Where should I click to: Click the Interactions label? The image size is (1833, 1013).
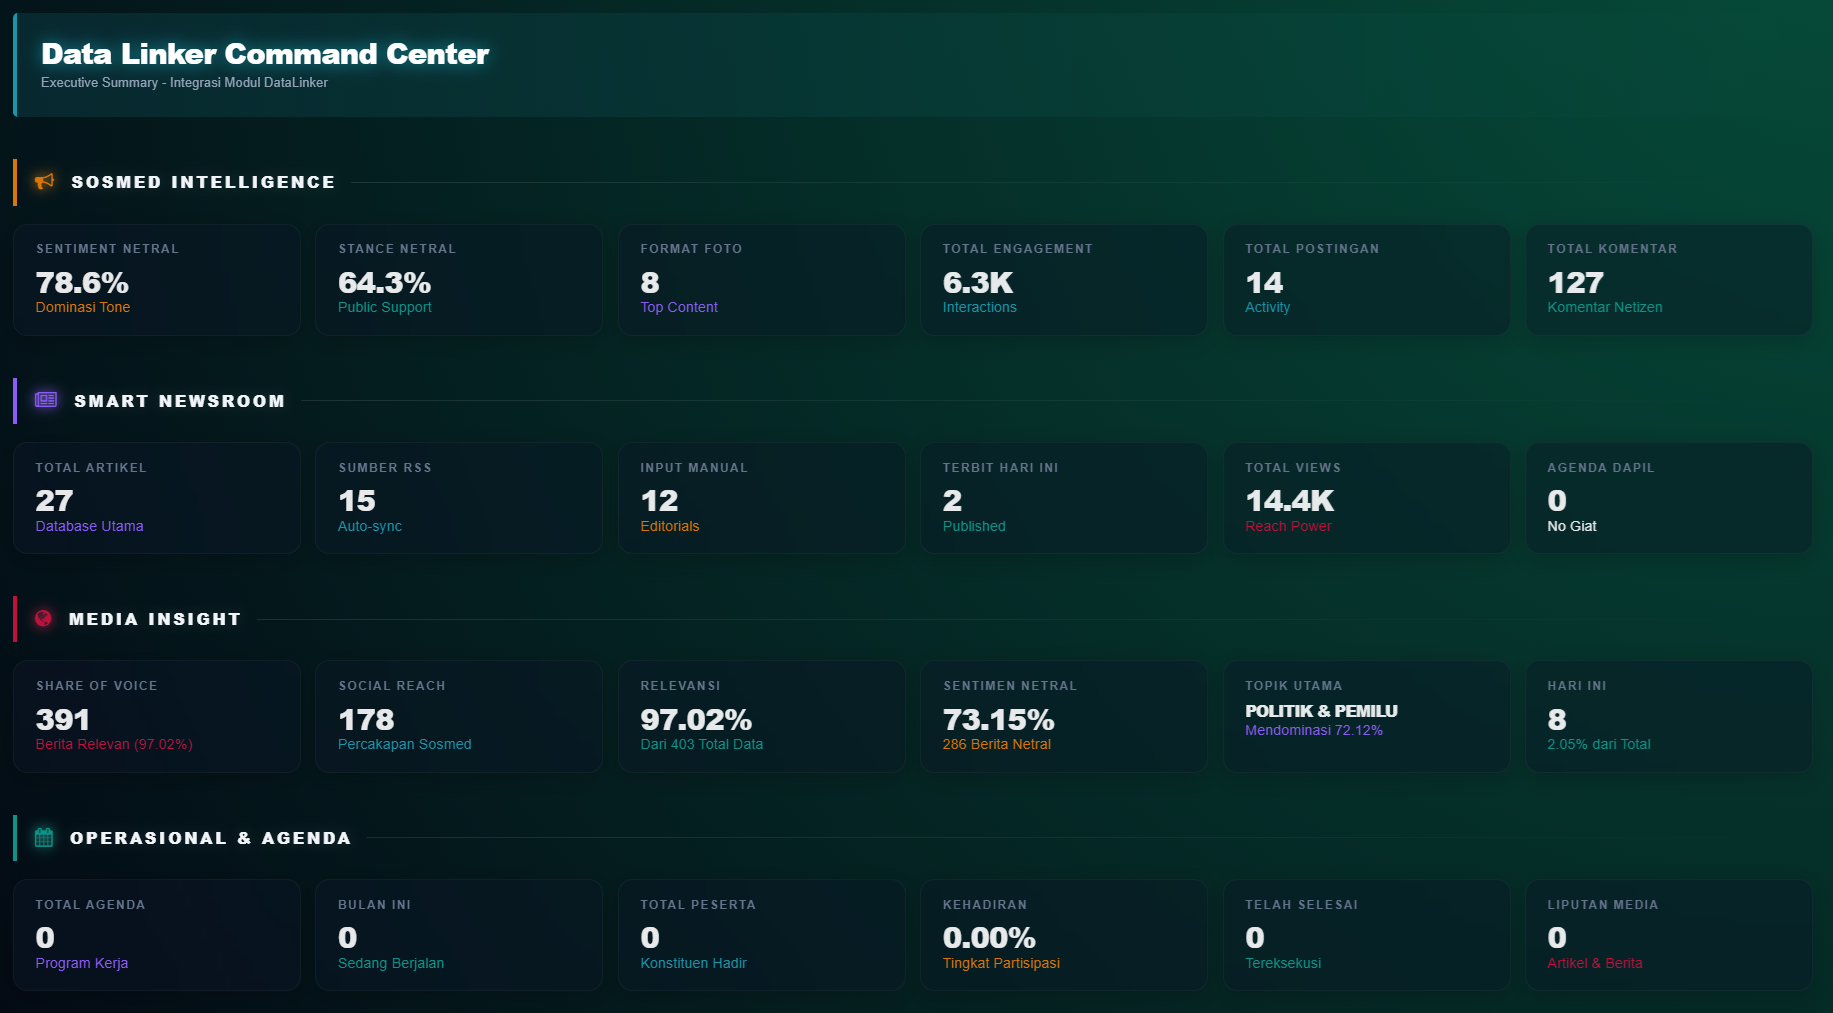point(980,308)
